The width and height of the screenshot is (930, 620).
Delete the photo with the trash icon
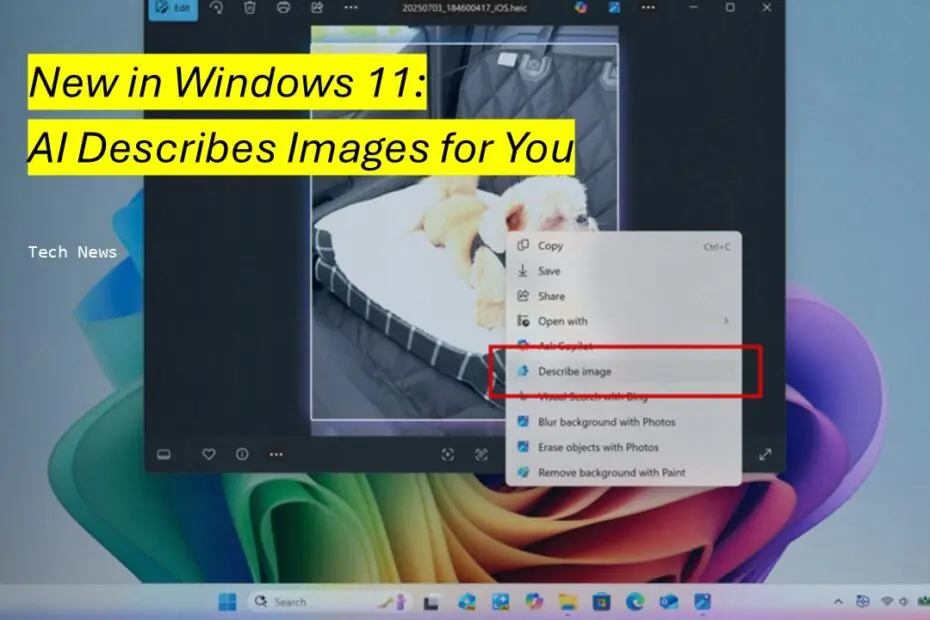pyautogui.click(x=250, y=8)
